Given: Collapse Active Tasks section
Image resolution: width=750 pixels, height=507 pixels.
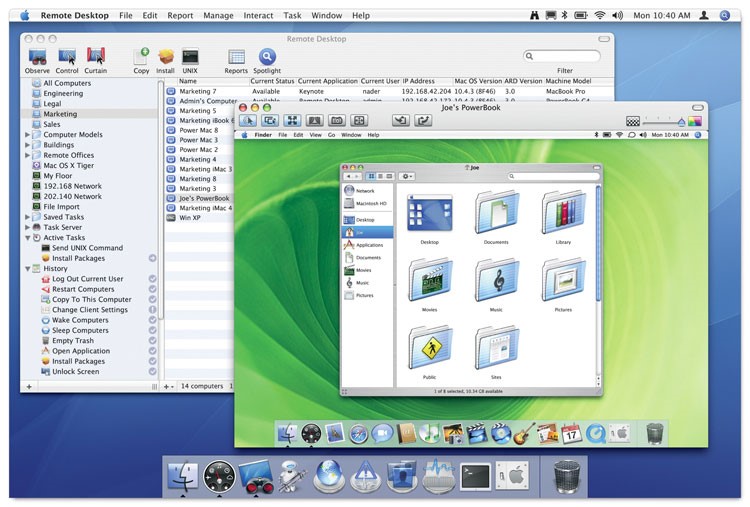Looking at the screenshot, I should click(27, 238).
